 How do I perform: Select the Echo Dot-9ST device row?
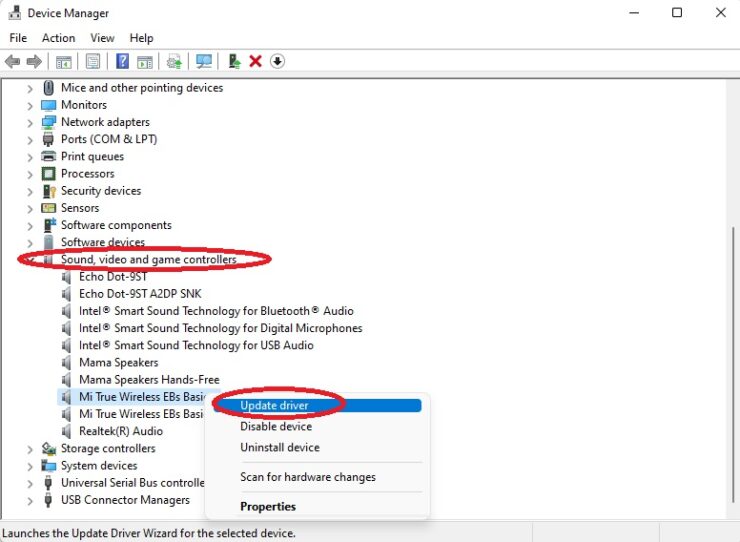(113, 277)
